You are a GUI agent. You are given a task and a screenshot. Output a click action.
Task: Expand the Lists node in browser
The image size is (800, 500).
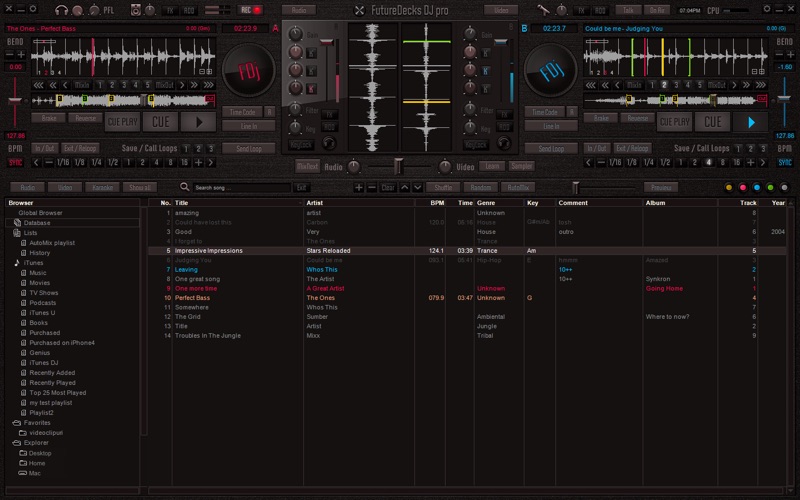[x=30, y=232]
